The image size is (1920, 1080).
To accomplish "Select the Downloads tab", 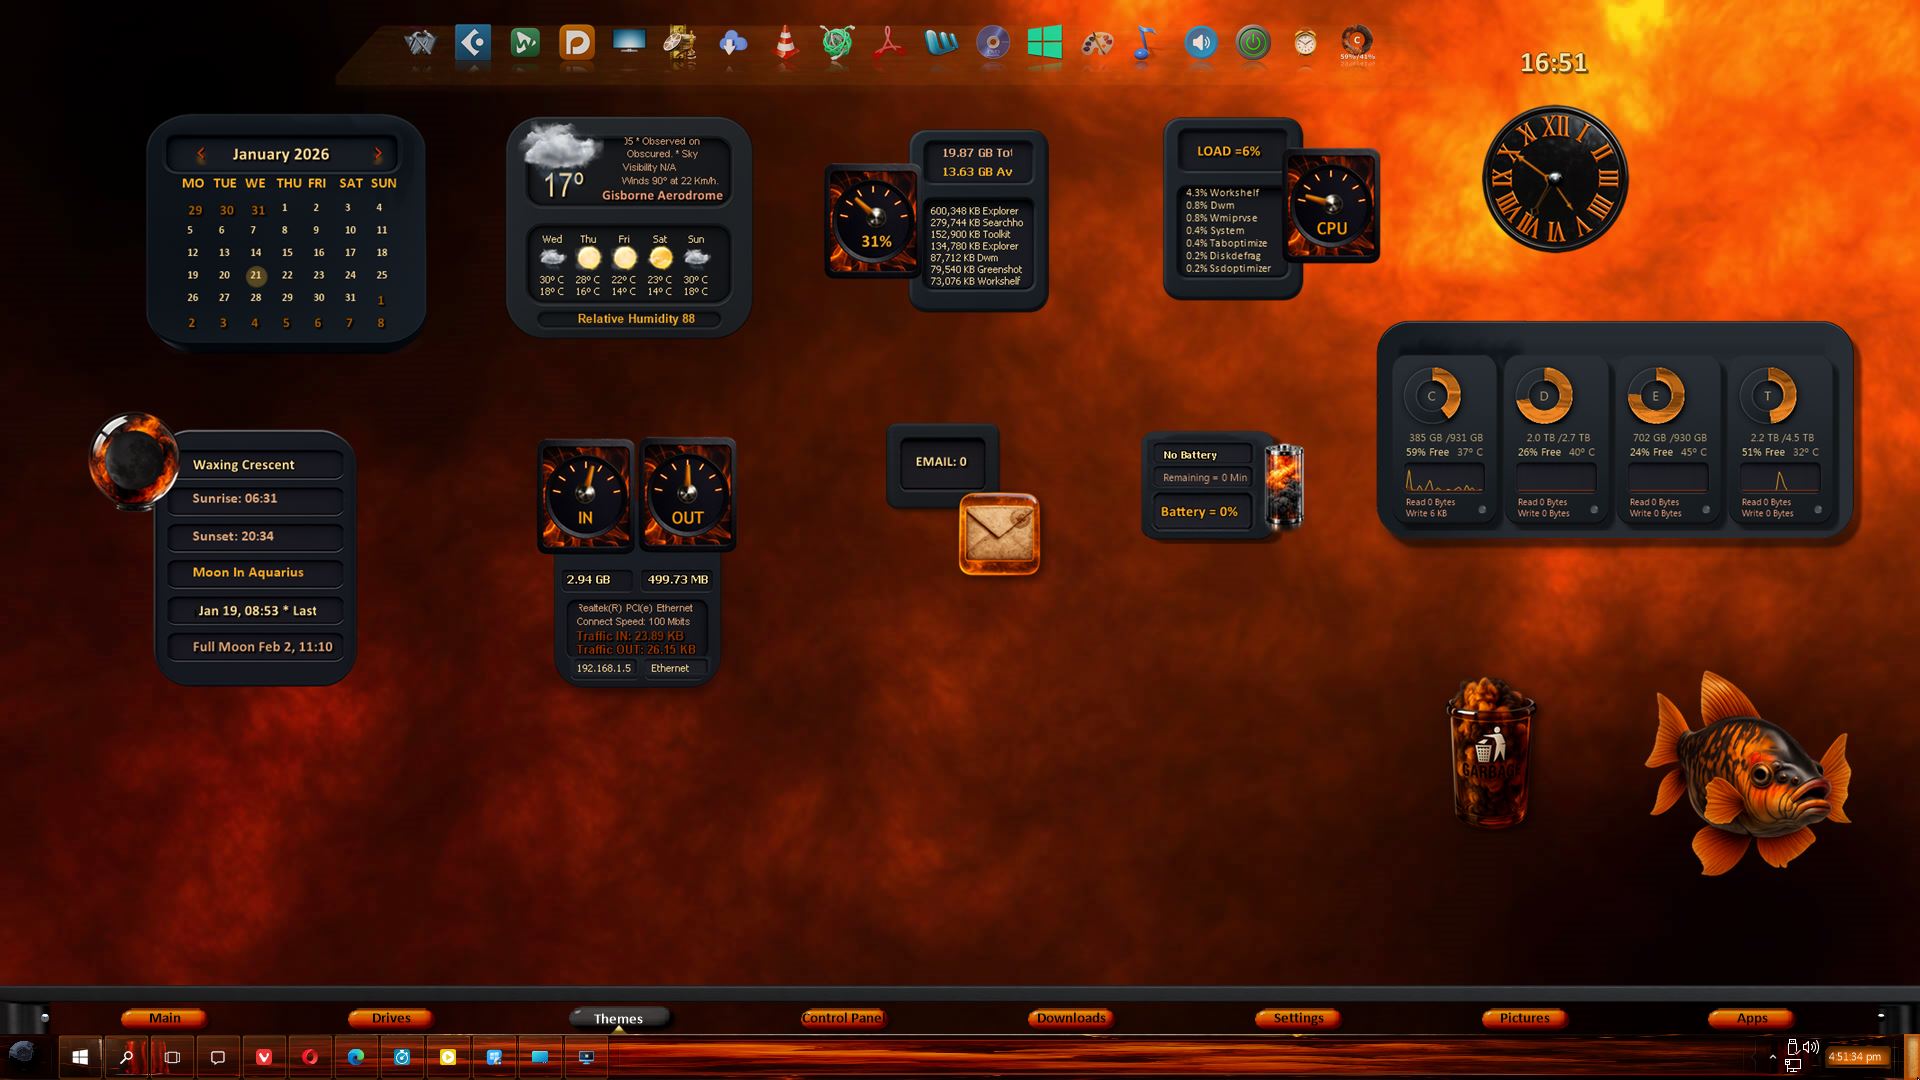I will point(1071,1018).
